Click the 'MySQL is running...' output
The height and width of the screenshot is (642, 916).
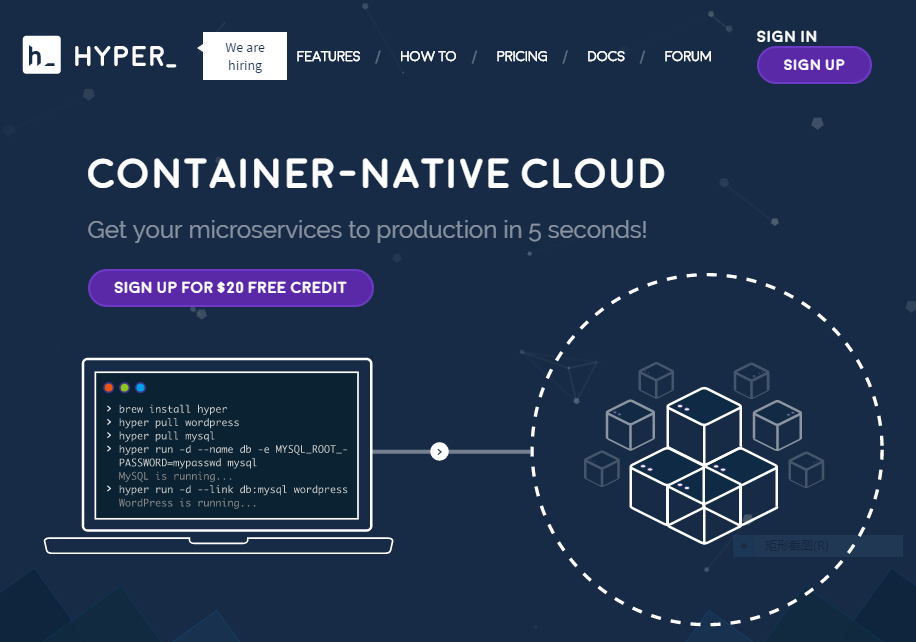point(175,476)
